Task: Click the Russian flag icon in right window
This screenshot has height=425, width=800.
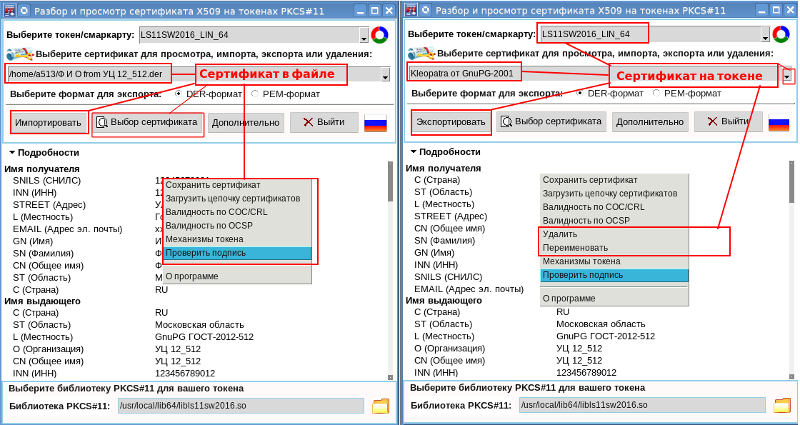Action: [x=774, y=123]
